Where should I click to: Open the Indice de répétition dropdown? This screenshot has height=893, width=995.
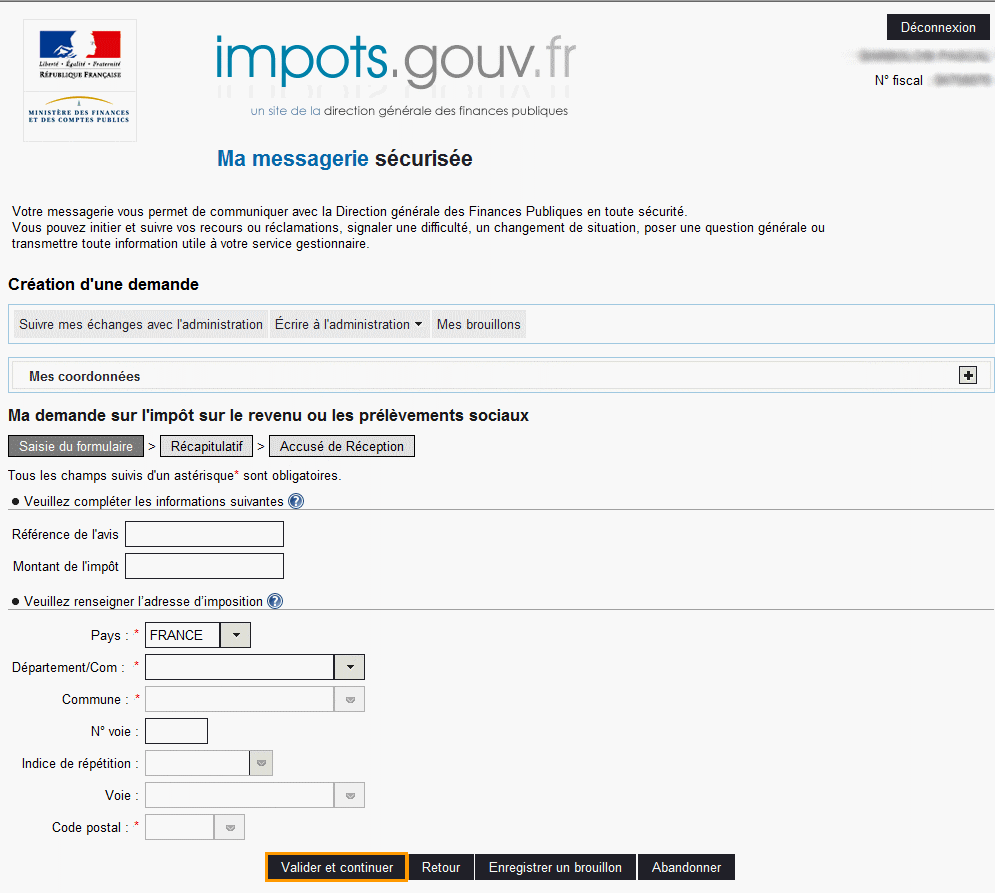[261, 763]
